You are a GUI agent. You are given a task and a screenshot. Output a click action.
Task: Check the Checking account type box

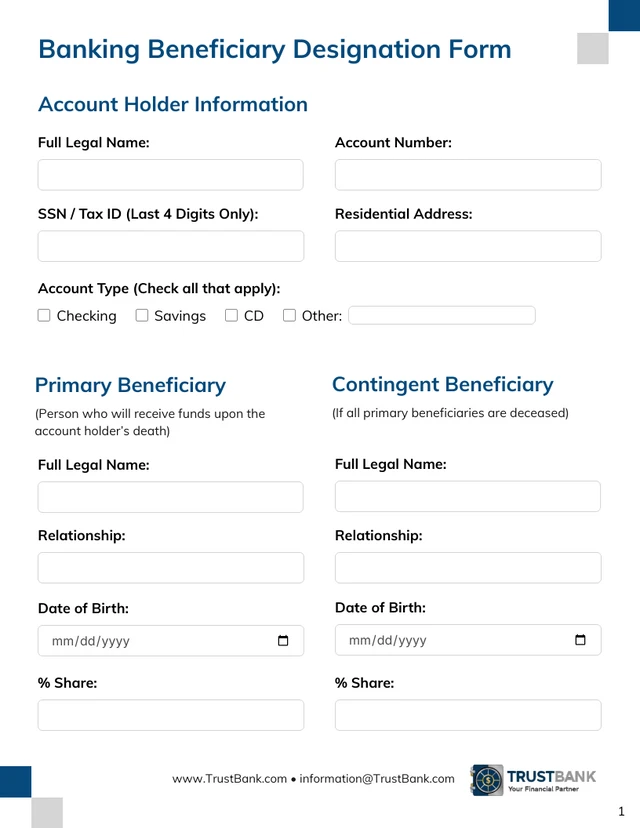click(44, 316)
